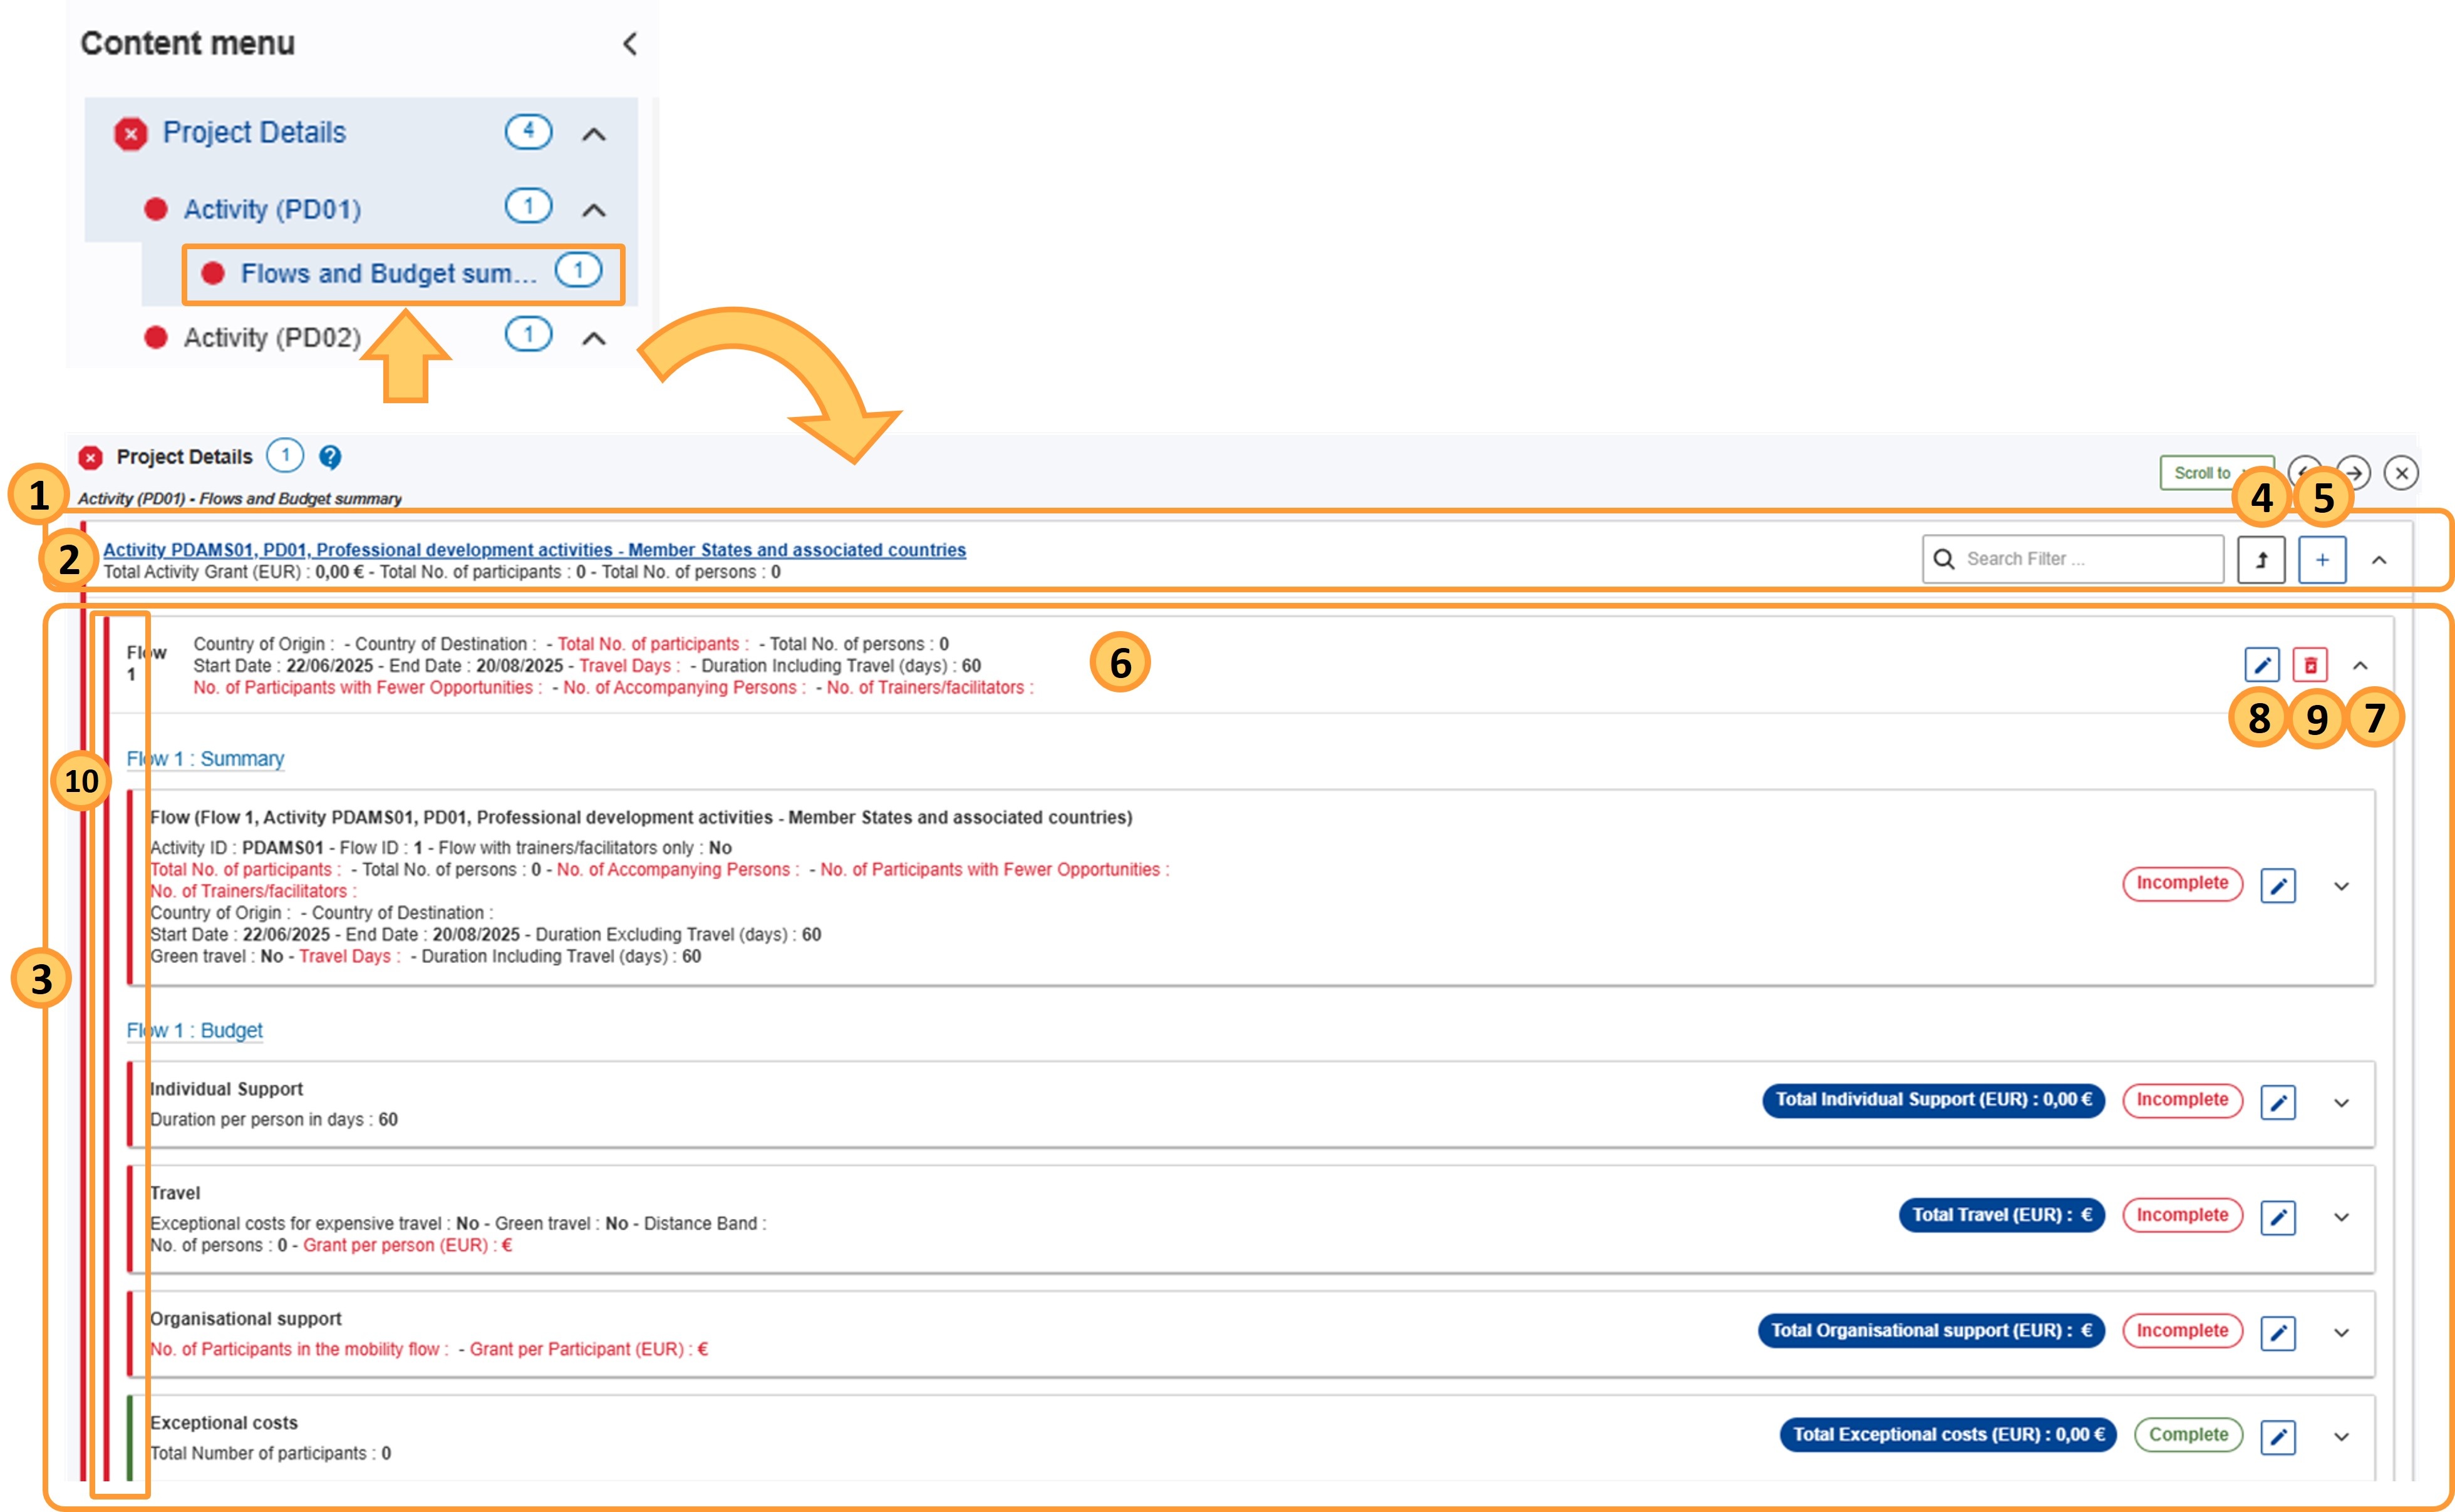
Task: Select Activity (PD02) in the Content menu
Action: [272, 337]
